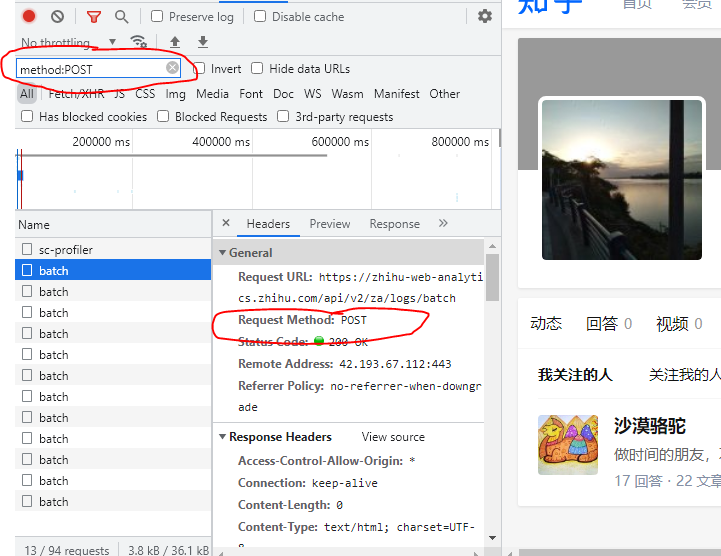This screenshot has width=721, height=556.
Task: Filter requests by Wasm type
Action: click(x=347, y=94)
